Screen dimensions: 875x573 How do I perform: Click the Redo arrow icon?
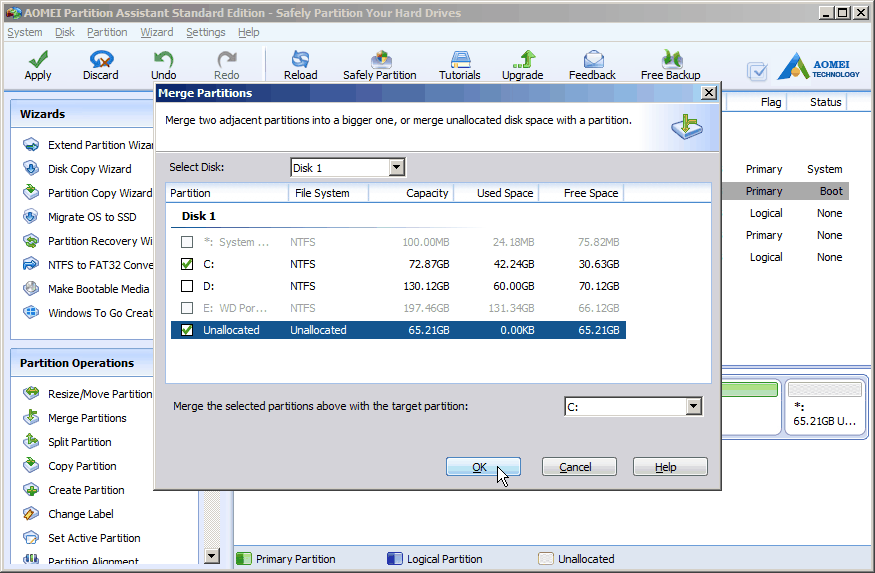pyautogui.click(x=227, y=59)
